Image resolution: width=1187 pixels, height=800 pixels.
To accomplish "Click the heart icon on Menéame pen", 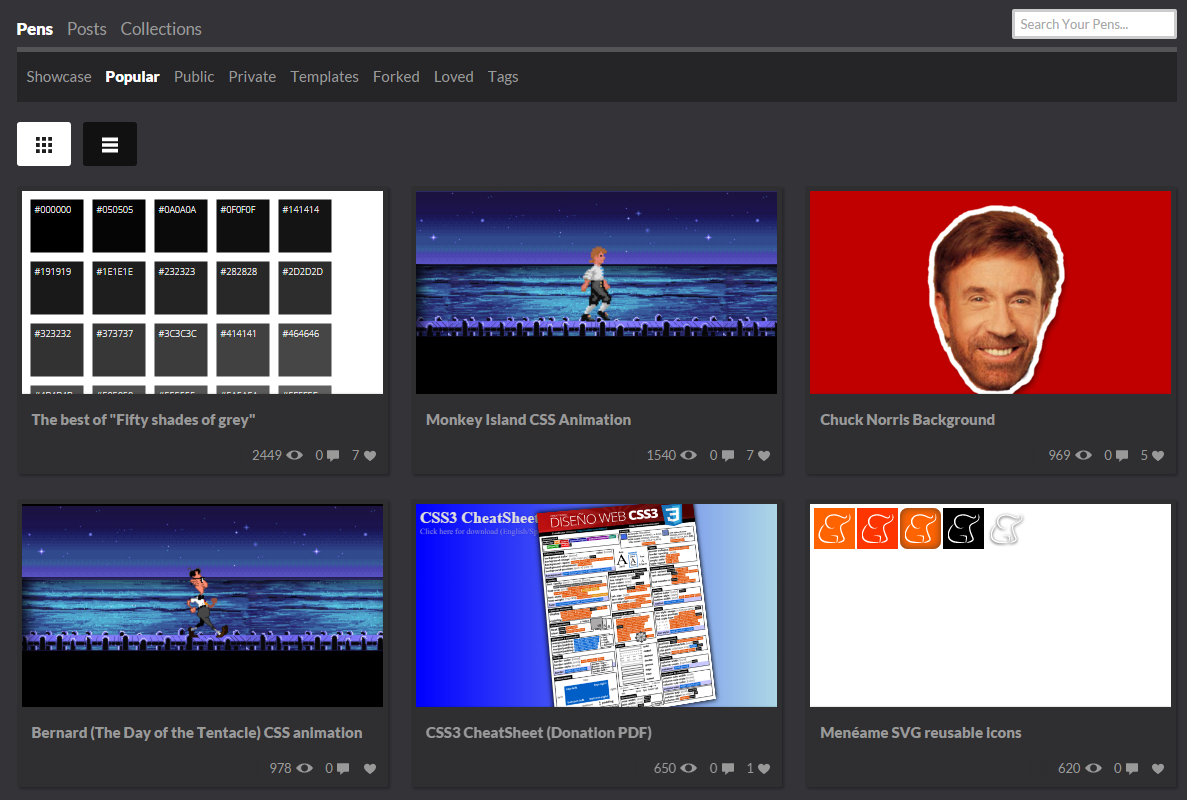I will click(1157, 768).
